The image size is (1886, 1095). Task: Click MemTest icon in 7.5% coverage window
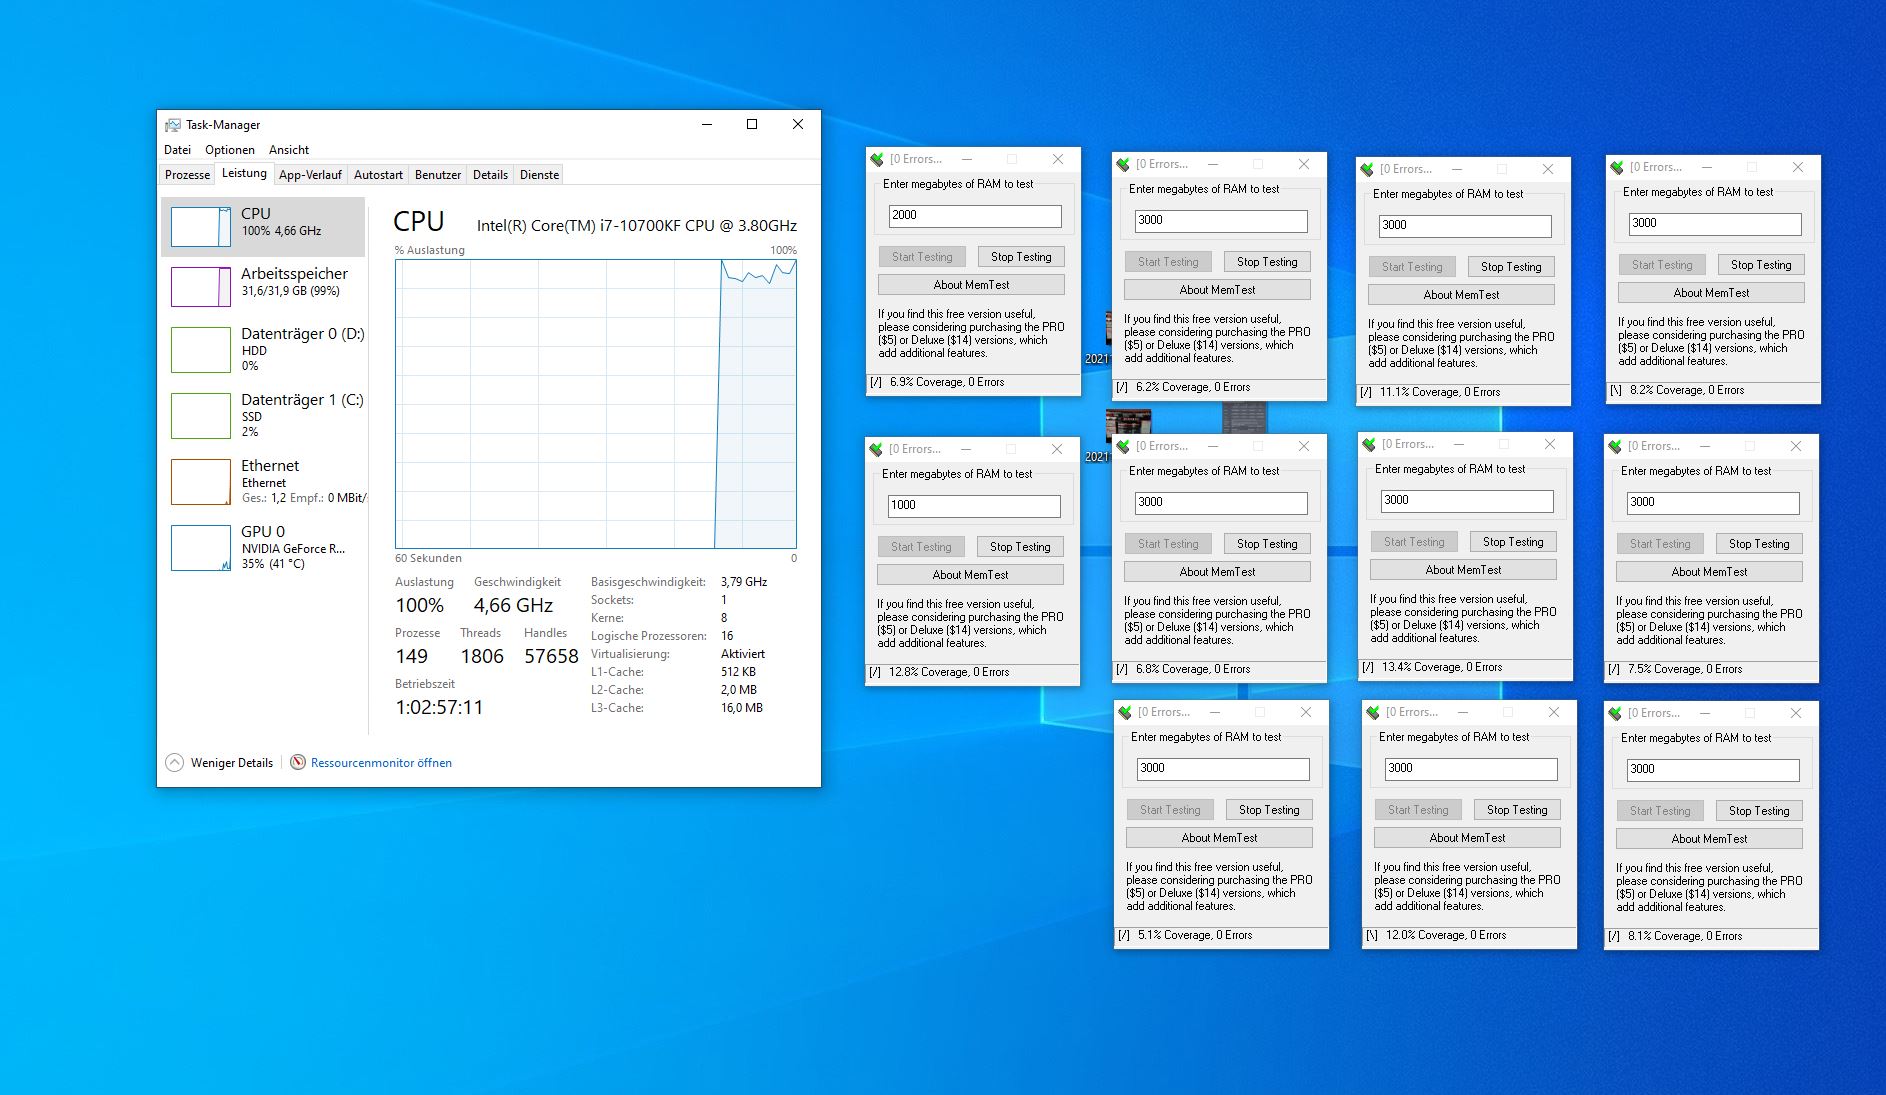pyautogui.click(x=1616, y=446)
